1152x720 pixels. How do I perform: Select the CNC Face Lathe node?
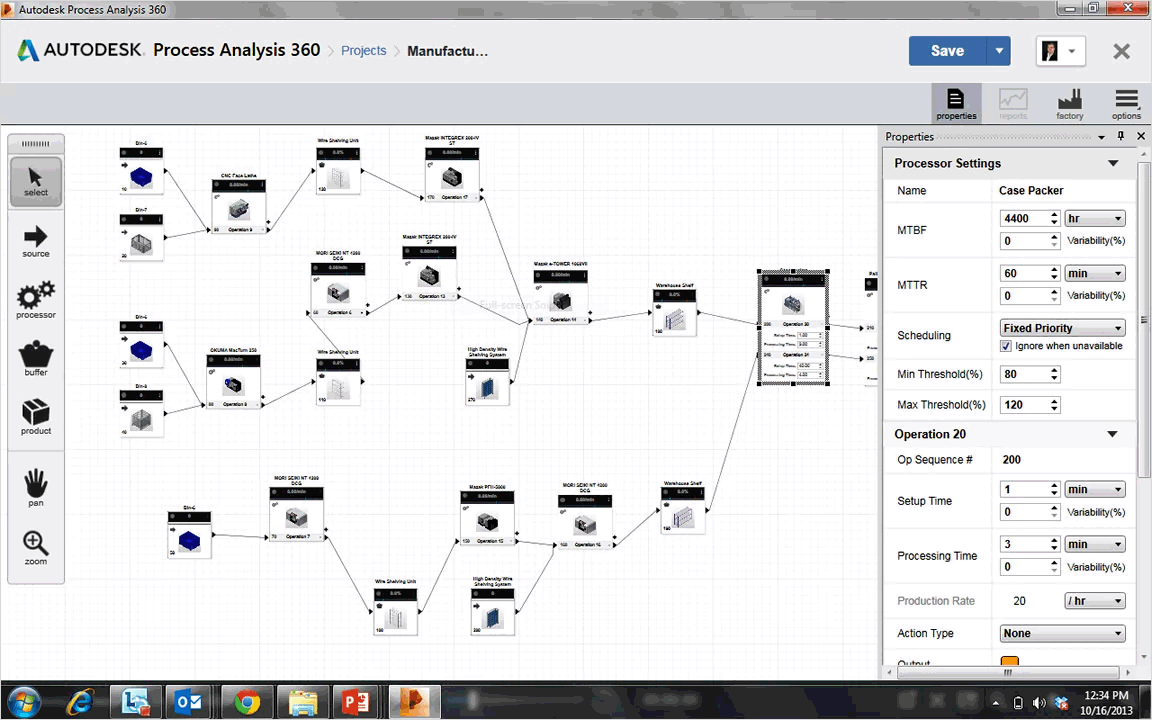(x=239, y=206)
